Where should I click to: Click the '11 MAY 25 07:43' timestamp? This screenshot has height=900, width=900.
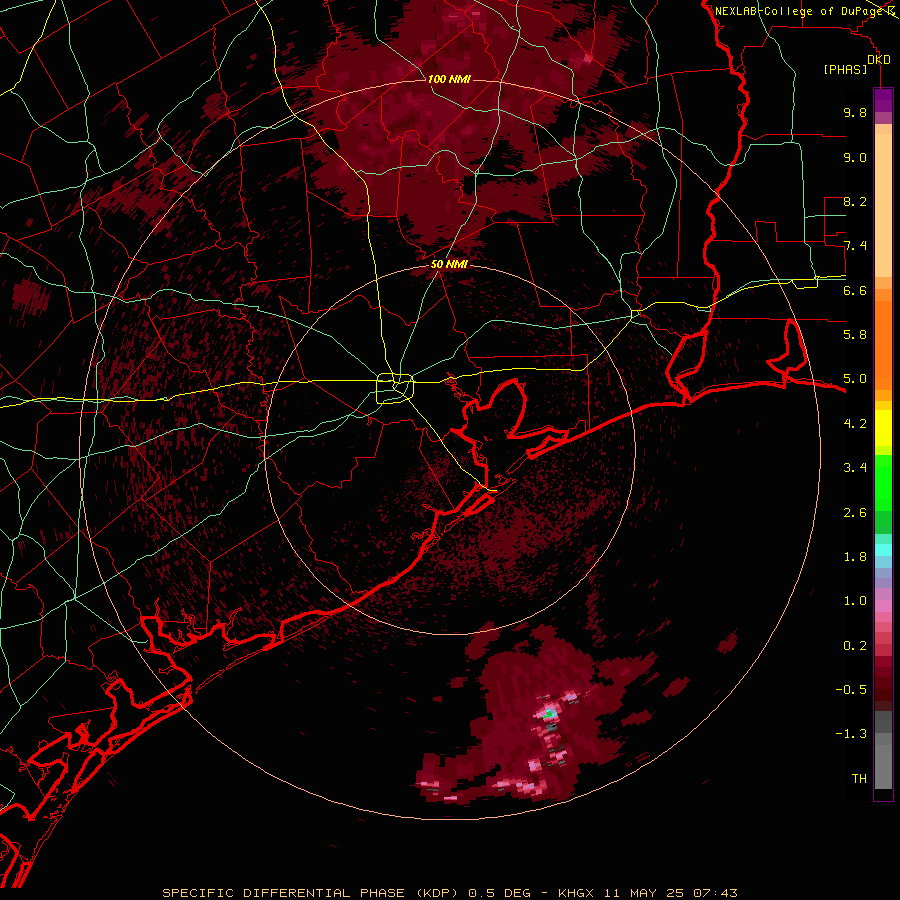(x=671, y=893)
